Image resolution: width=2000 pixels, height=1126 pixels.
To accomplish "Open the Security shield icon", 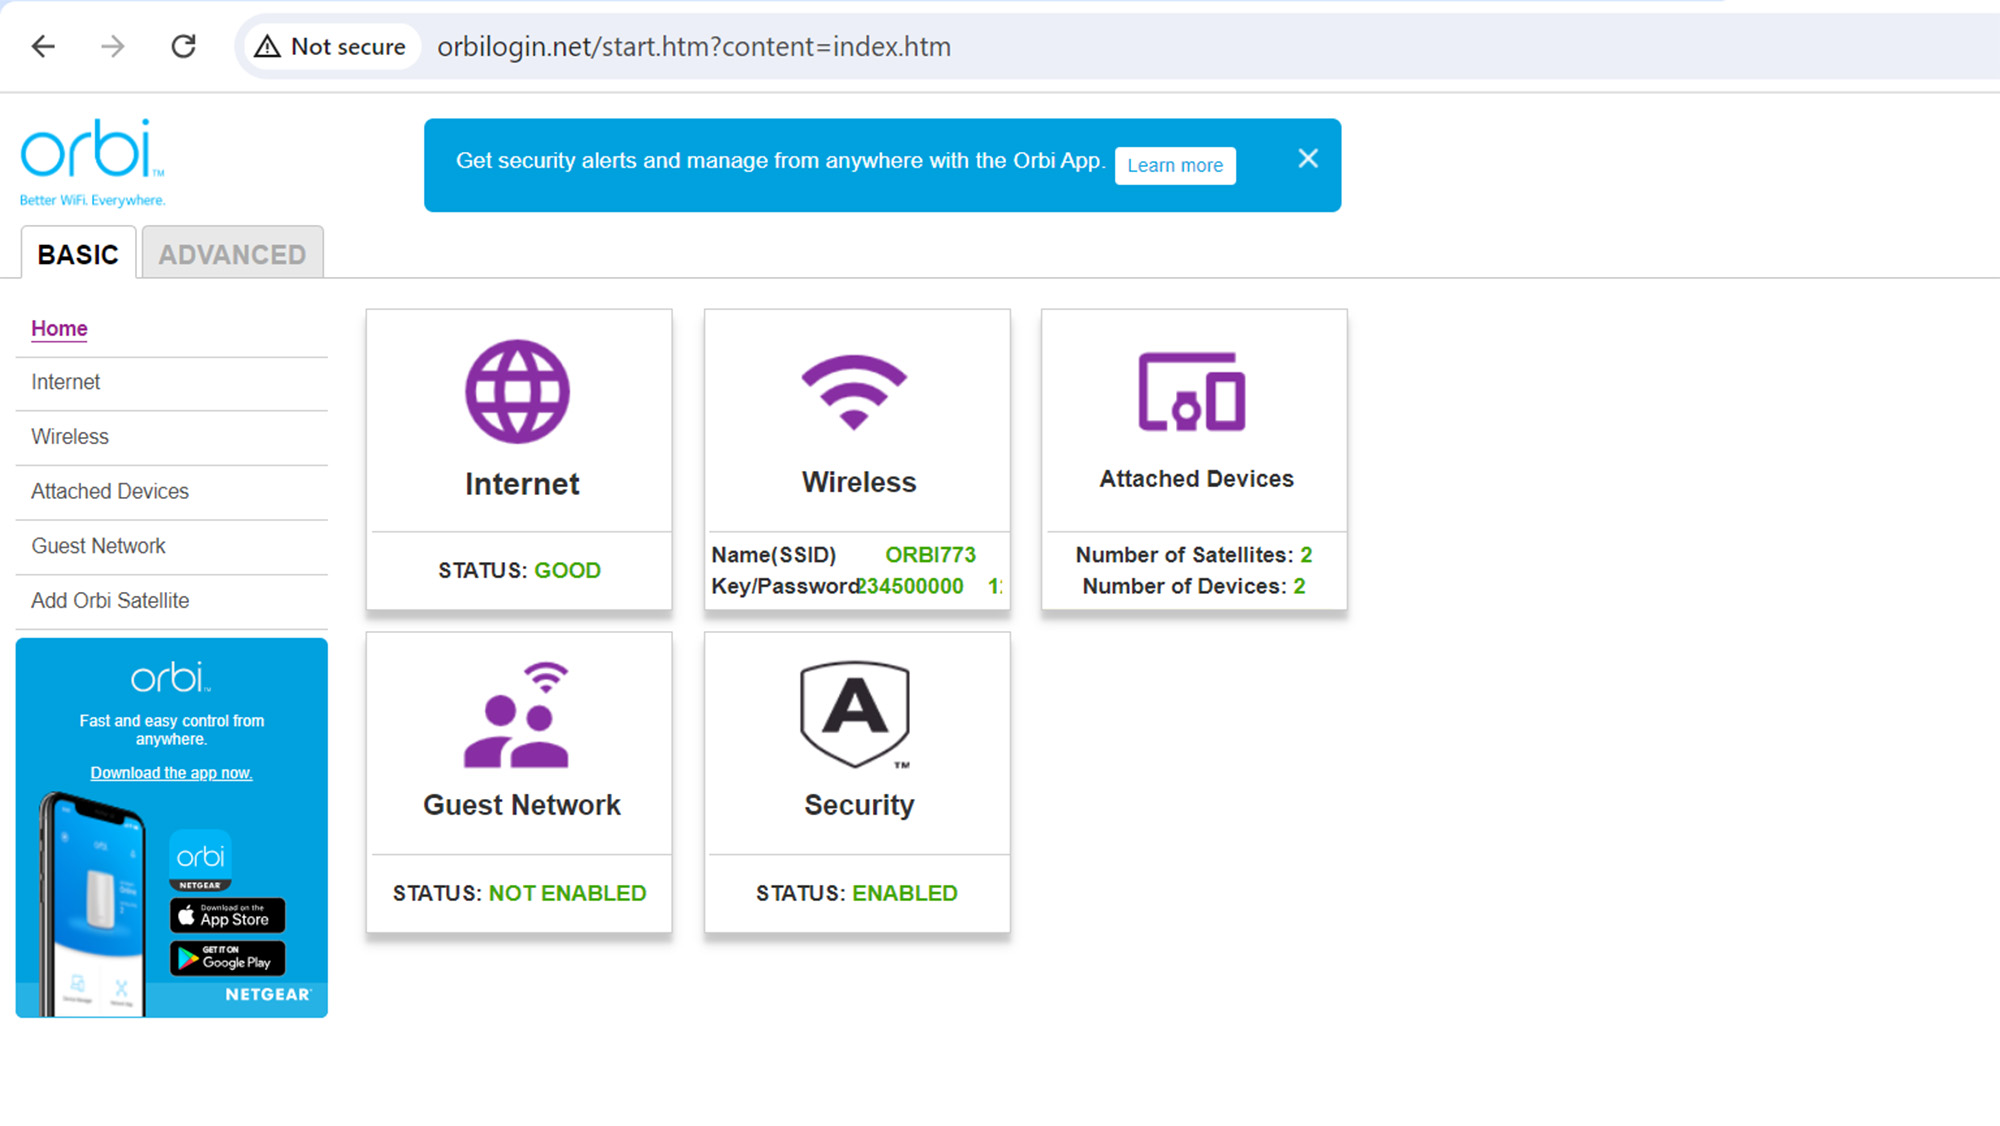I will point(855,714).
